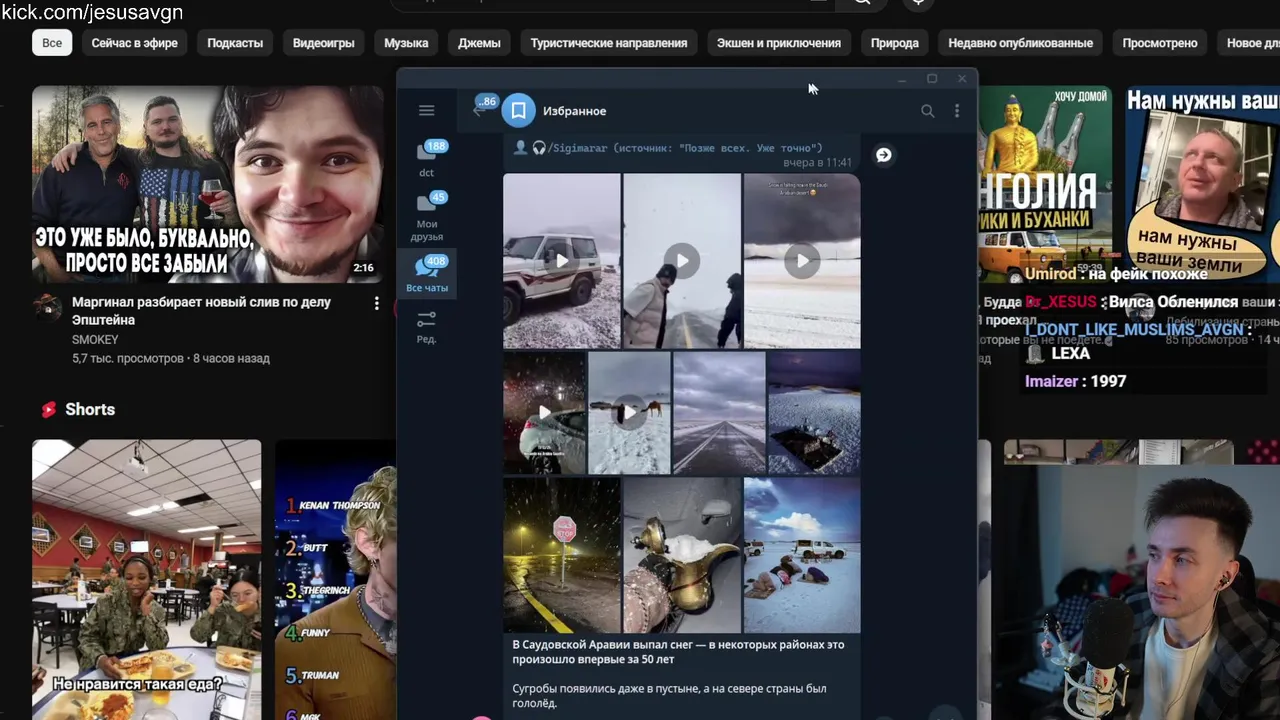Click the Sigimarar forwarded source line
Viewport: 1280px width, 720px height.
point(668,148)
